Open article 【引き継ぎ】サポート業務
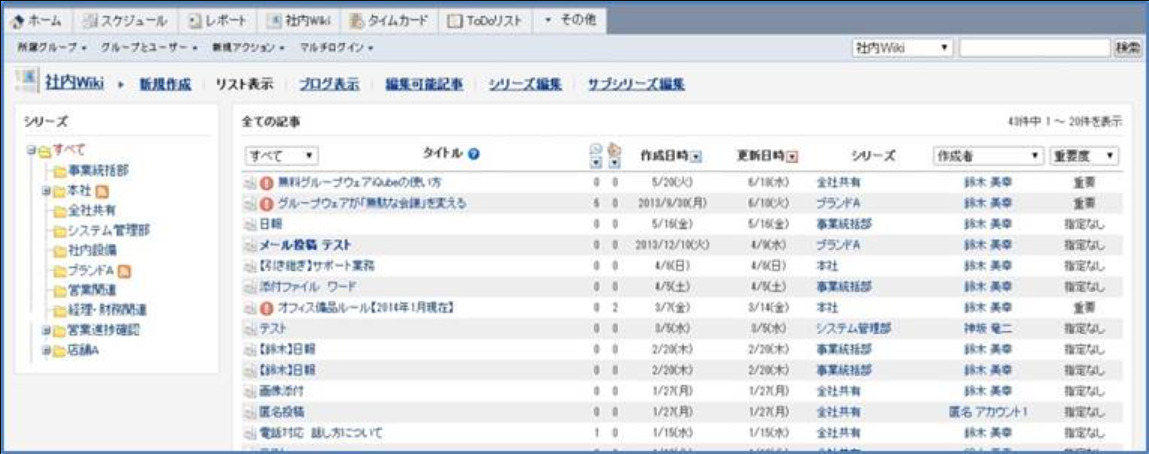 pos(317,265)
